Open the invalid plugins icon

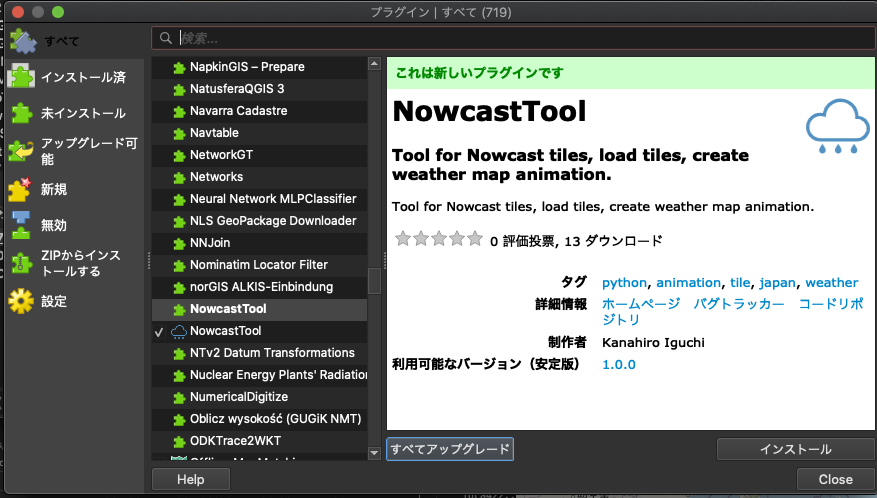[x=21, y=225]
